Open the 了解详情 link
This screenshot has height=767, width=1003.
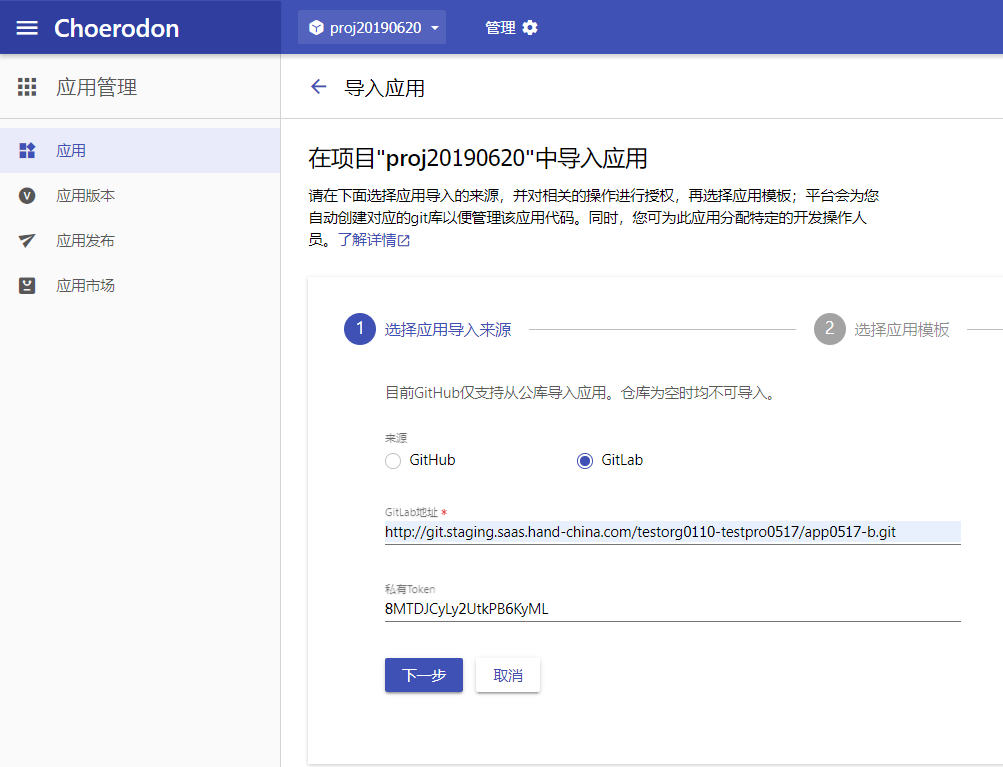[x=374, y=240]
